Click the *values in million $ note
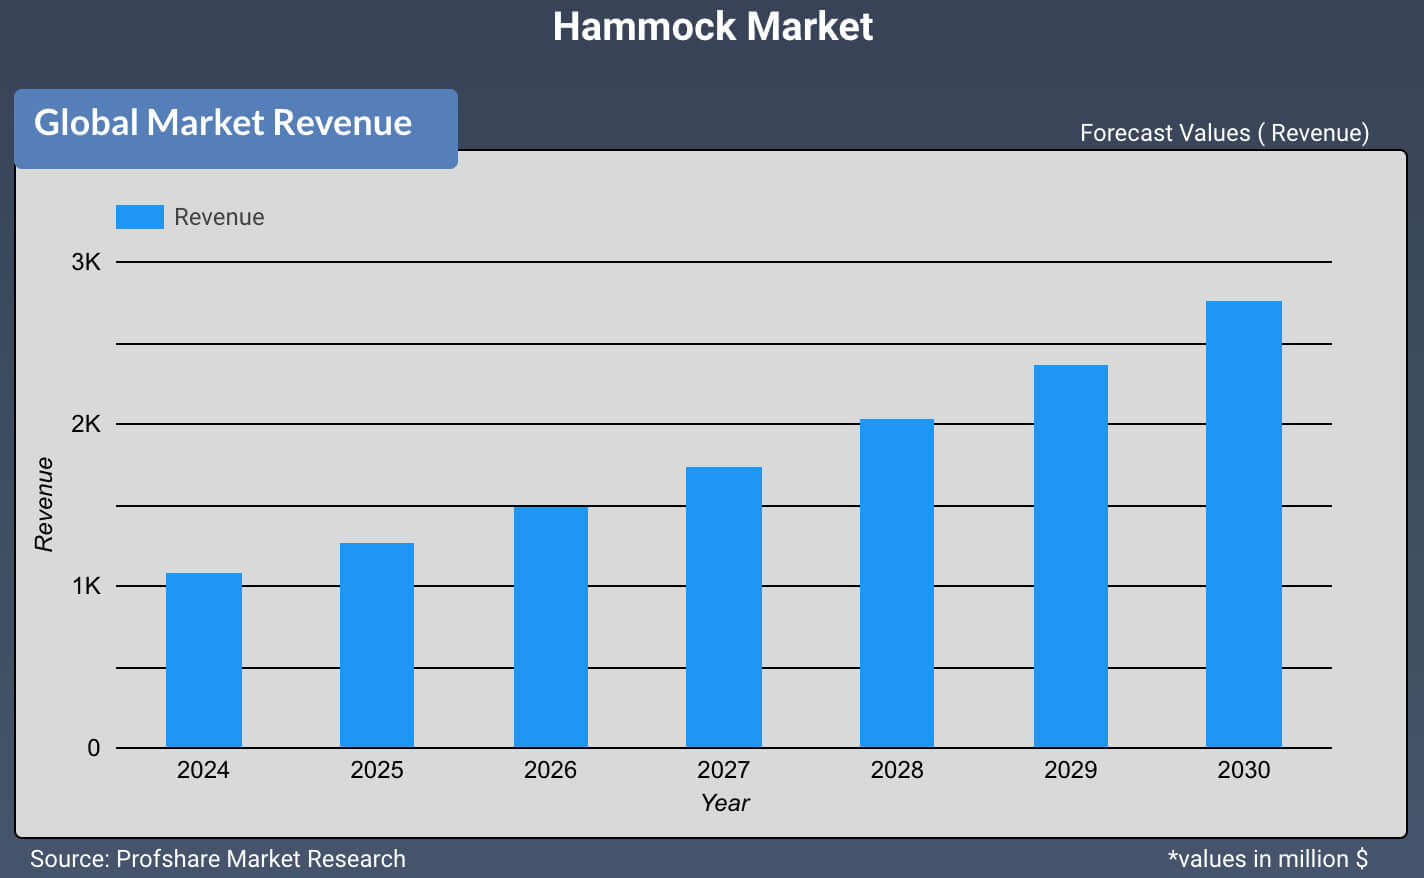Image resolution: width=1424 pixels, height=878 pixels. (x=1268, y=859)
